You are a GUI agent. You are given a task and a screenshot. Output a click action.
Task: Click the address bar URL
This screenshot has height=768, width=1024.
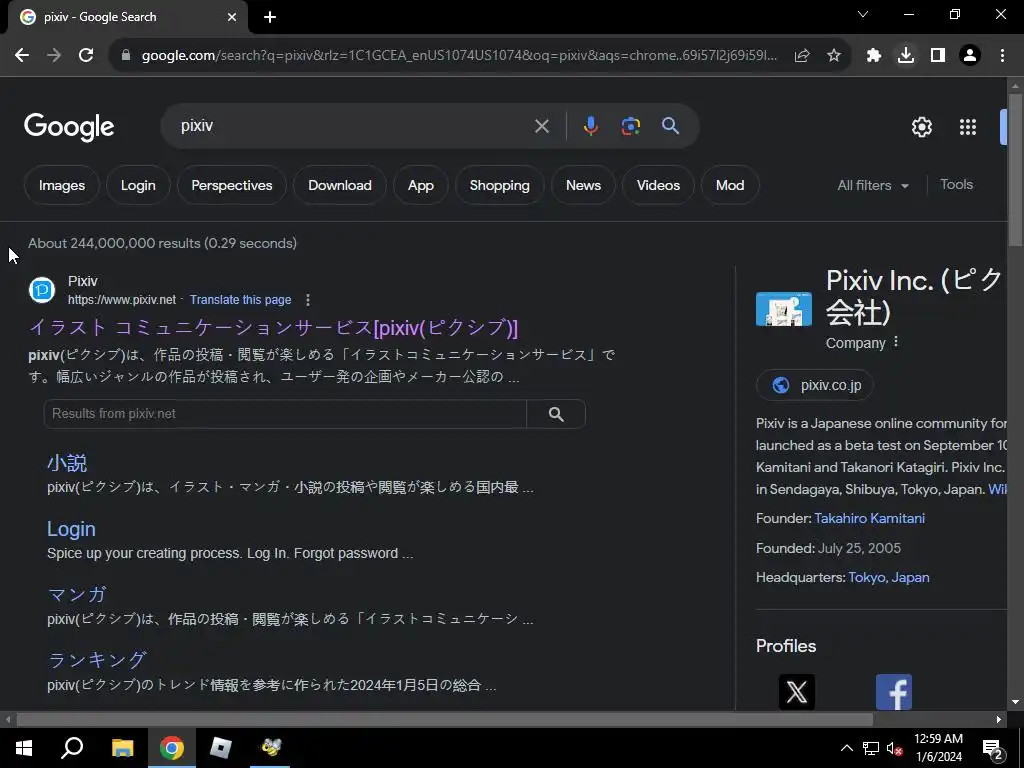pos(459,56)
